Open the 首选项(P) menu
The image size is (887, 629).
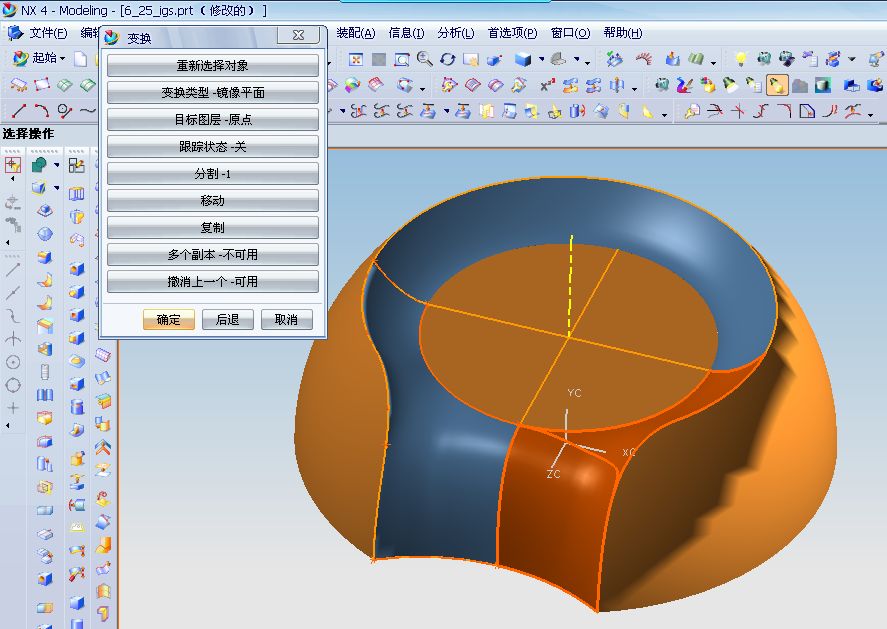pyautogui.click(x=513, y=33)
